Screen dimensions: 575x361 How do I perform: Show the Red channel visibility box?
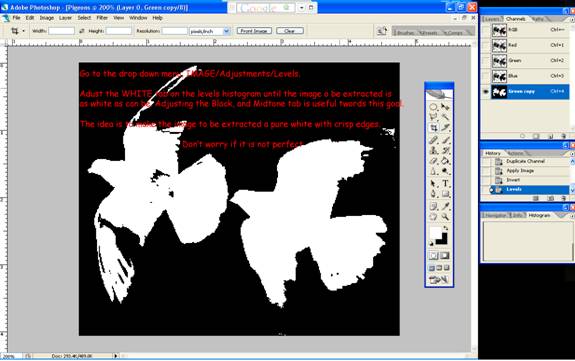coord(486,45)
